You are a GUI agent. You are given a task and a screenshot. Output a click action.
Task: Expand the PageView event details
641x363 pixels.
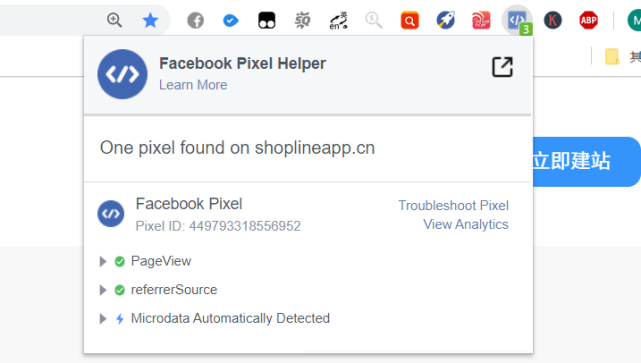click(103, 261)
